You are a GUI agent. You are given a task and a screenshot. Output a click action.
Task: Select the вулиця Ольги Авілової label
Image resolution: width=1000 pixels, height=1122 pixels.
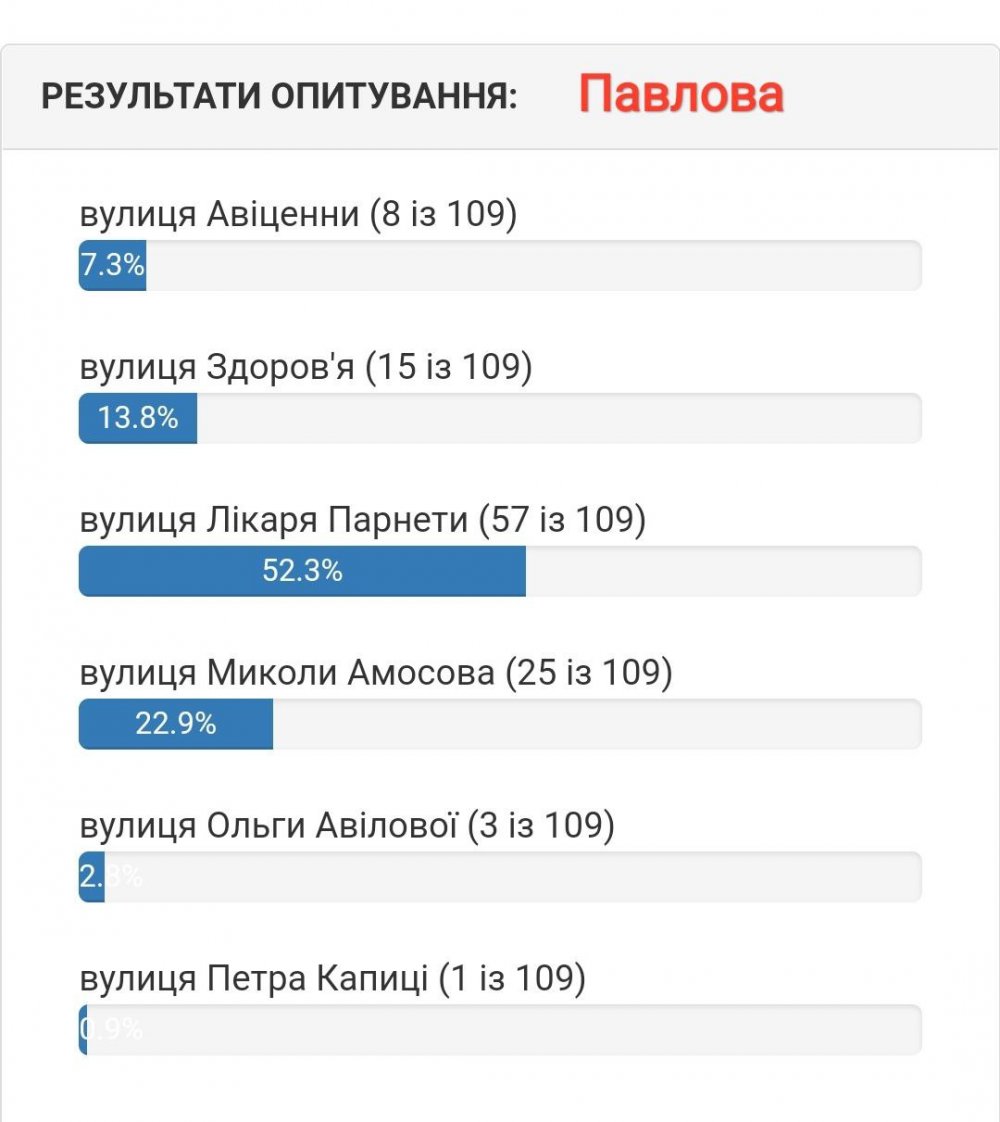[x=346, y=826]
